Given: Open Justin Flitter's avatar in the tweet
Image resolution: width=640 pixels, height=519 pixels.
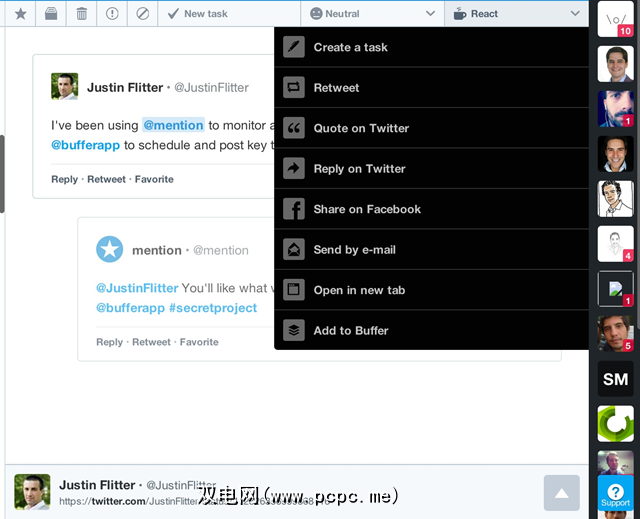Looking at the screenshot, I should pyautogui.click(x=64, y=86).
